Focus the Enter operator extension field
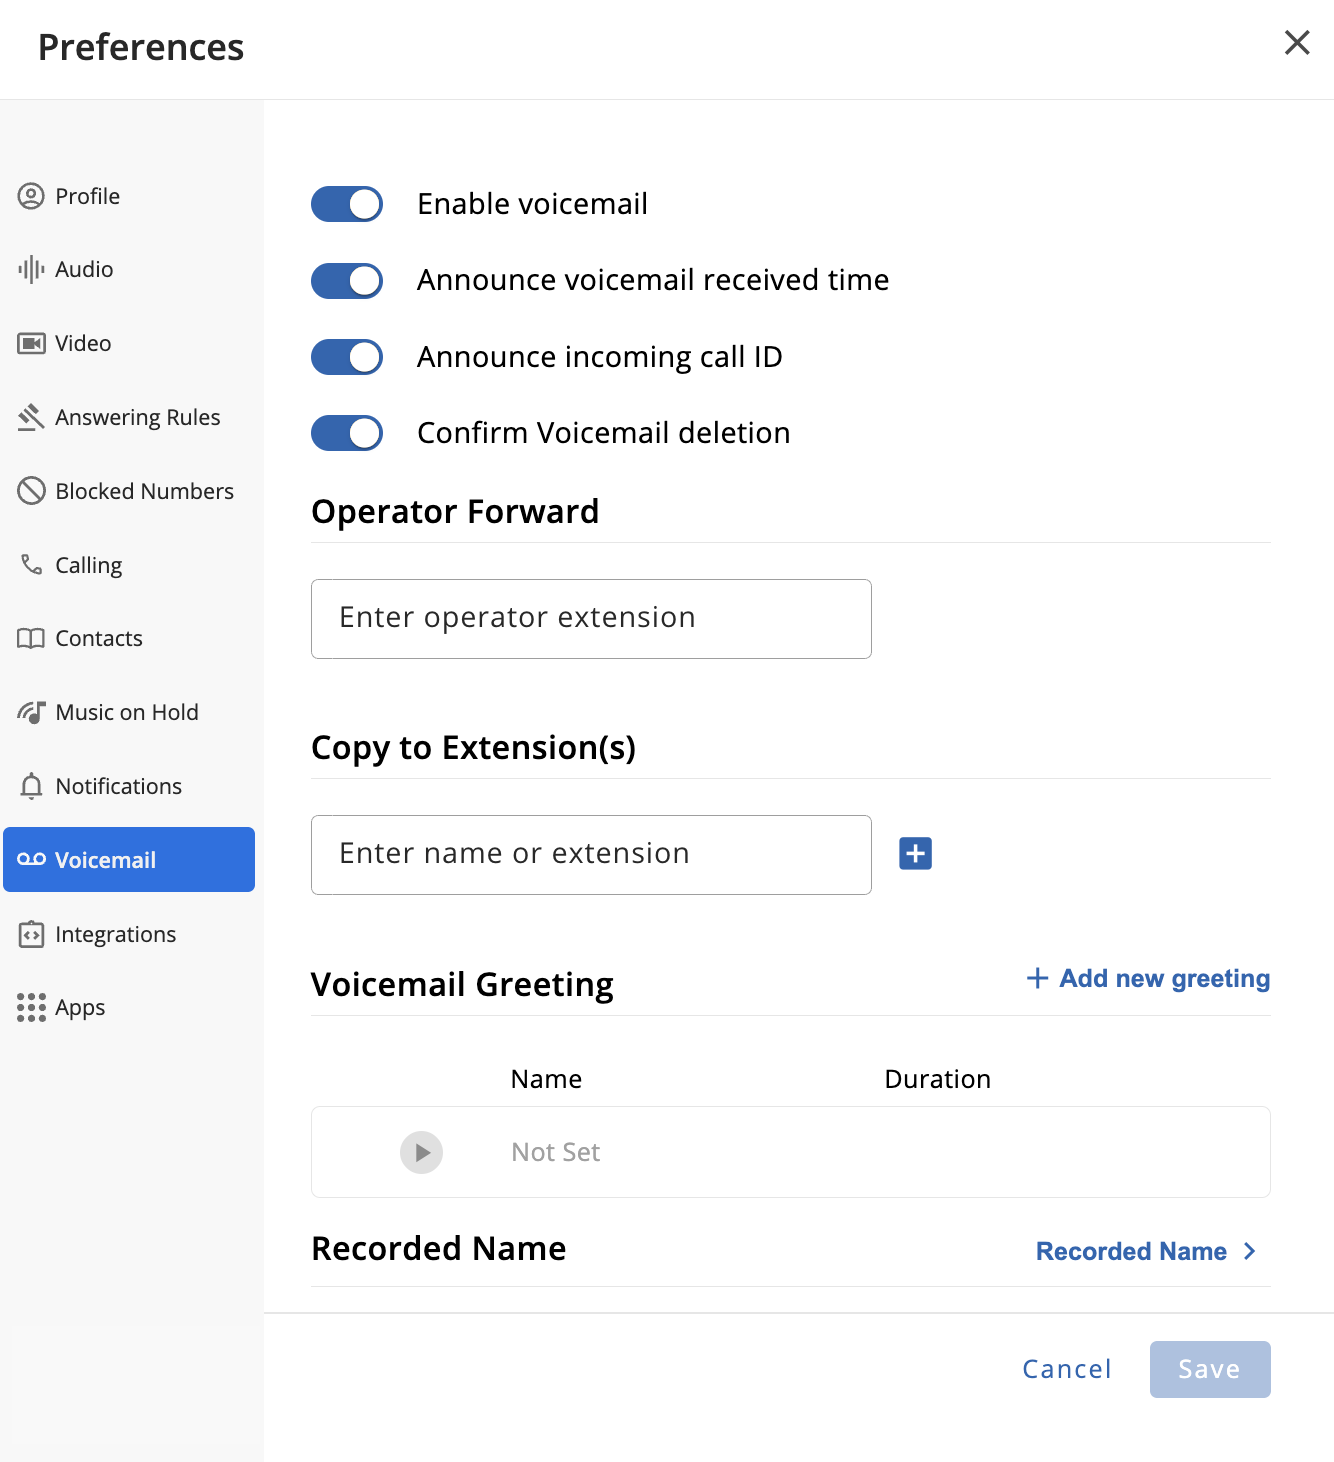 point(591,619)
